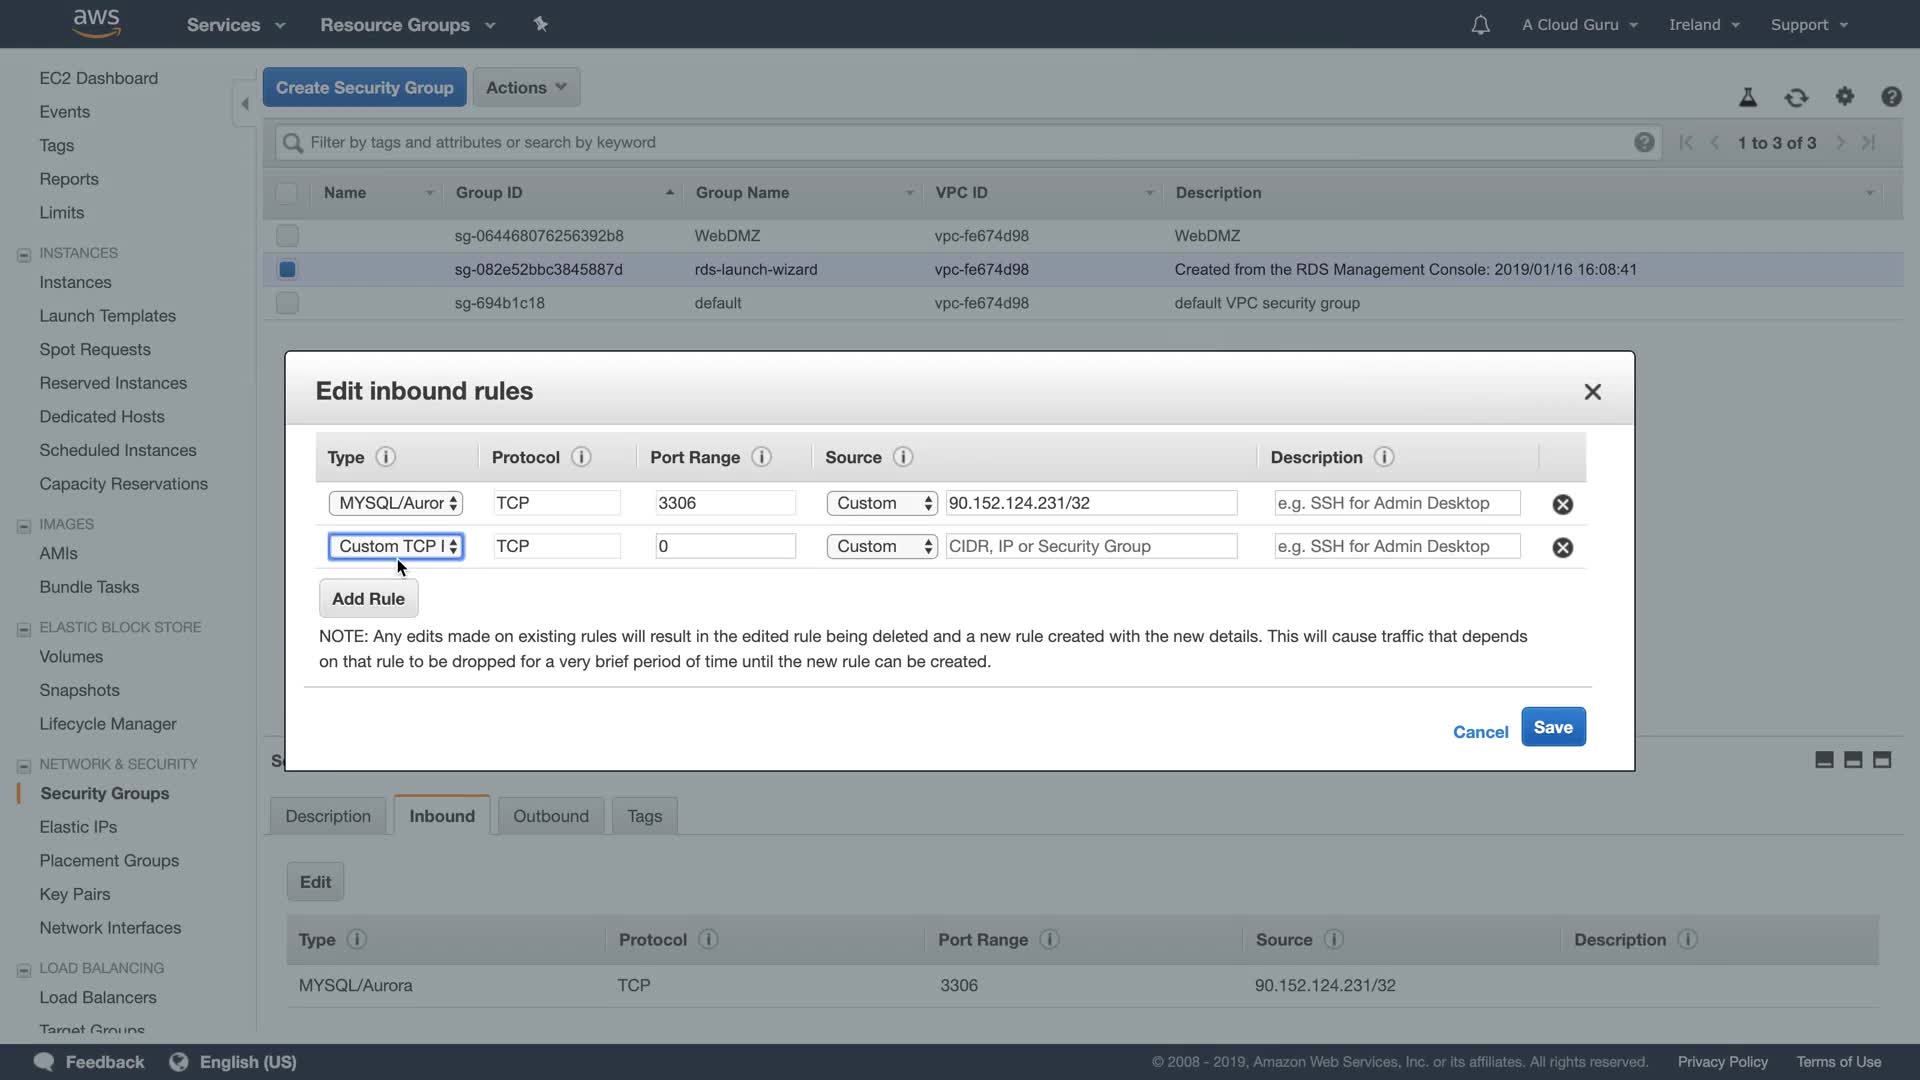Open the settings gear icon
The width and height of the screenshot is (1920, 1080).
click(x=1844, y=97)
